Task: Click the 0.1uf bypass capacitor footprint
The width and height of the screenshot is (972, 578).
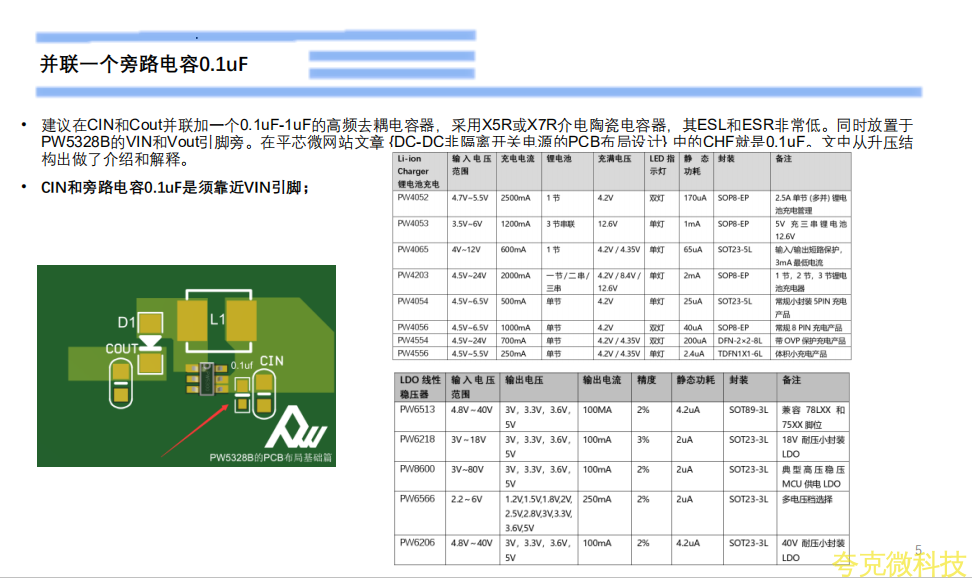Action: pos(241,395)
